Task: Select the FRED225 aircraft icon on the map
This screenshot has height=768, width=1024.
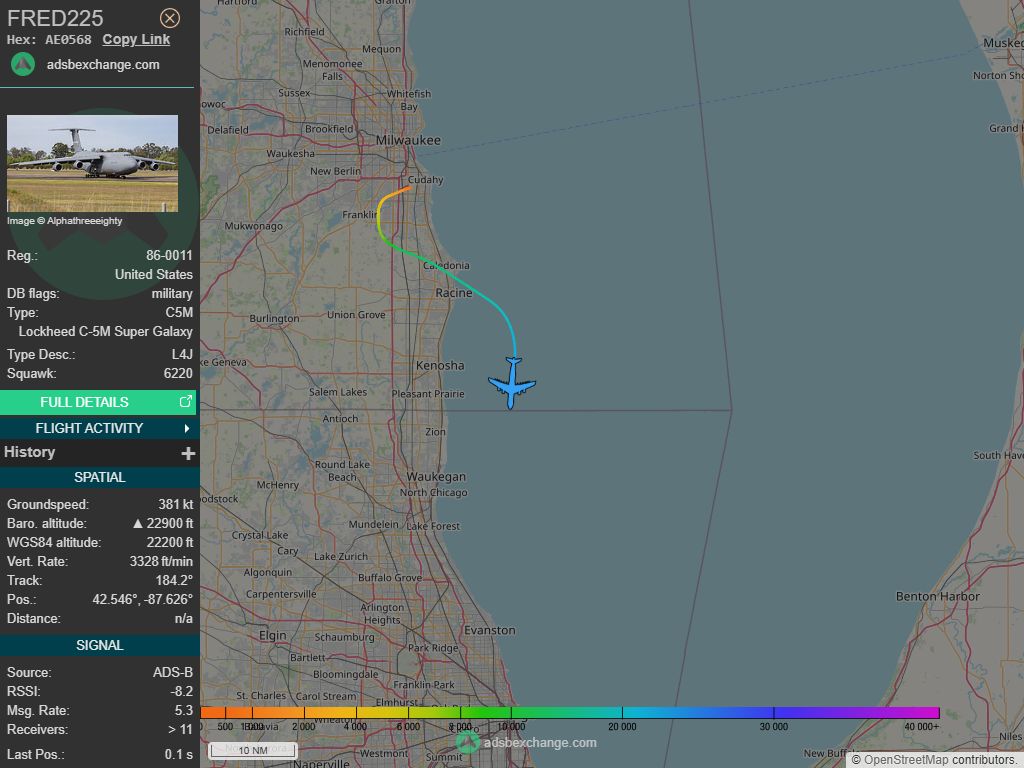Action: pos(511,384)
